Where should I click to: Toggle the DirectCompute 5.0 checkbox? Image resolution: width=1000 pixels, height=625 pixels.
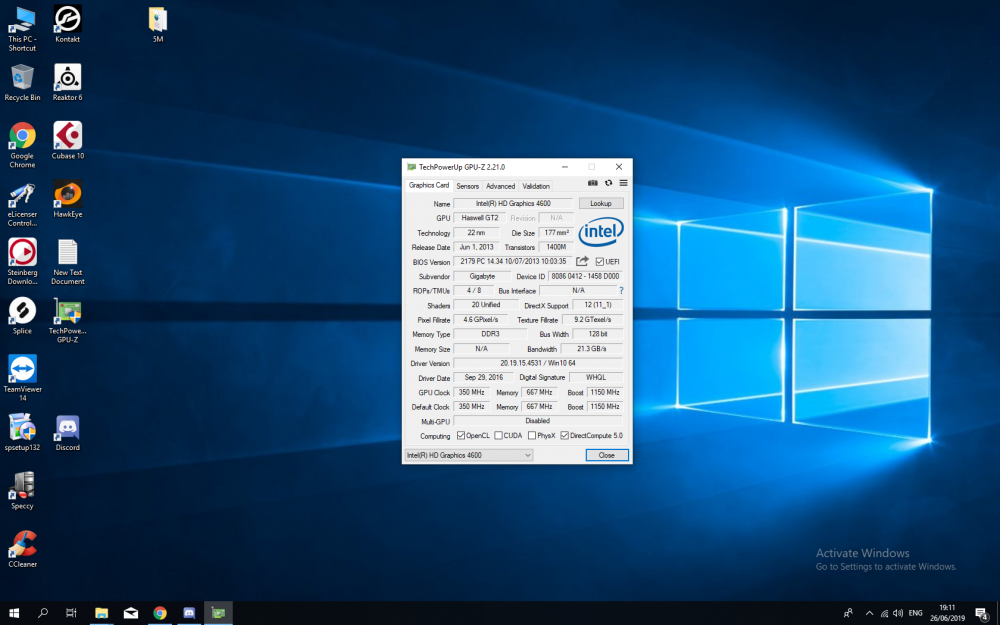tap(564, 436)
